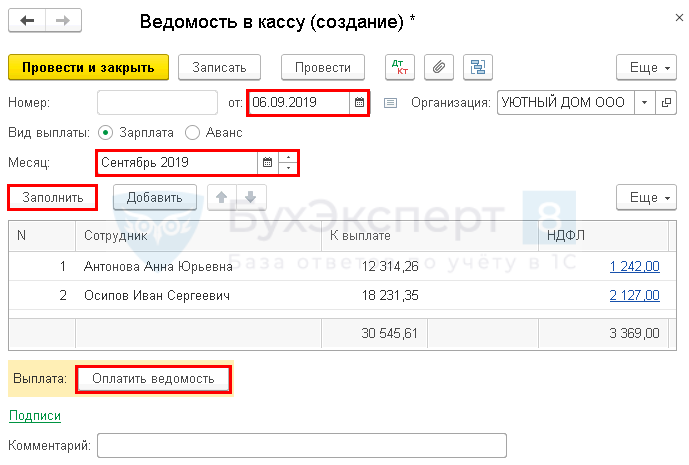Screen dimensions: 689x465
Task: Click the Записать button
Action: [219, 67]
